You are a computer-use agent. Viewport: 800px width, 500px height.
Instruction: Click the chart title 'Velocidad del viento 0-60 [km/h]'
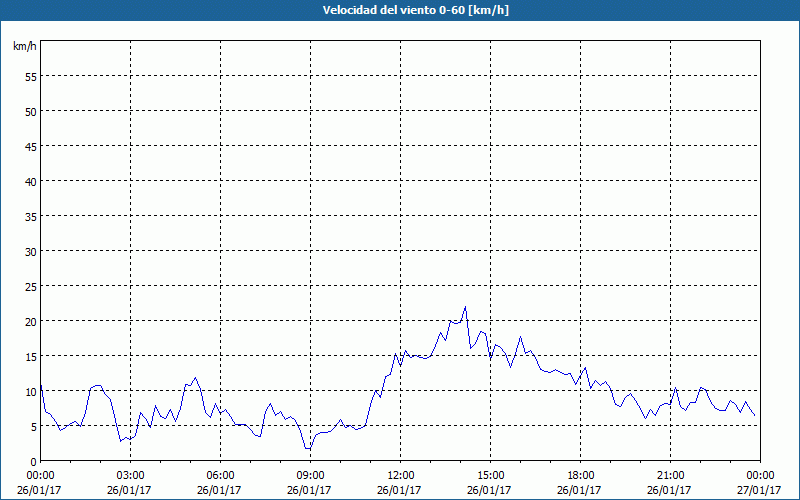(x=415, y=10)
